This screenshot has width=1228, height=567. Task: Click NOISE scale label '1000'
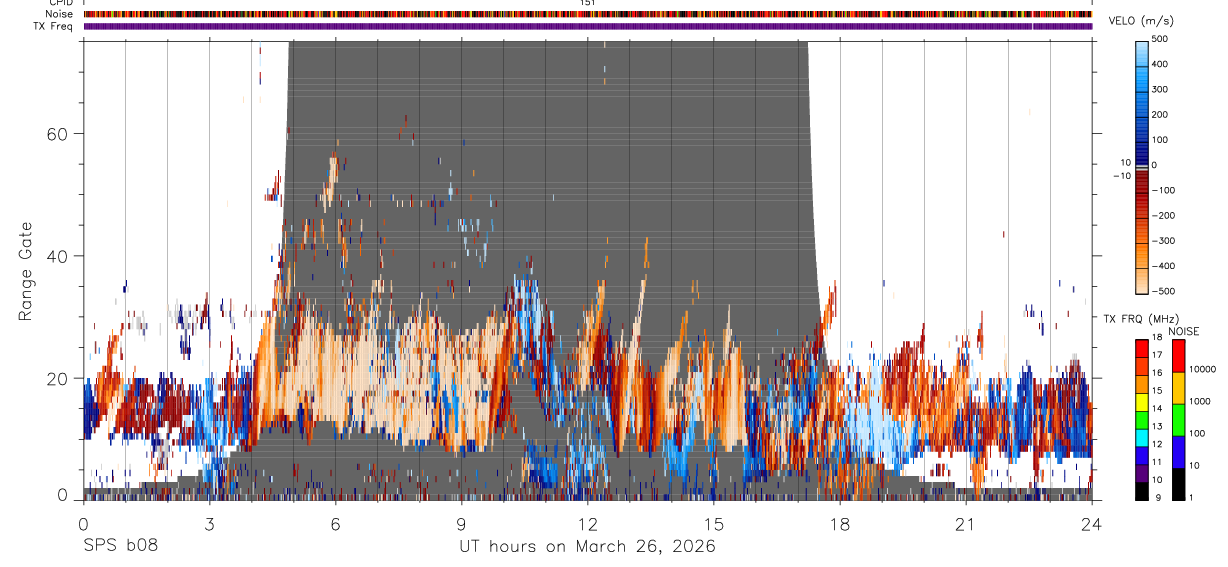[x=1201, y=401]
